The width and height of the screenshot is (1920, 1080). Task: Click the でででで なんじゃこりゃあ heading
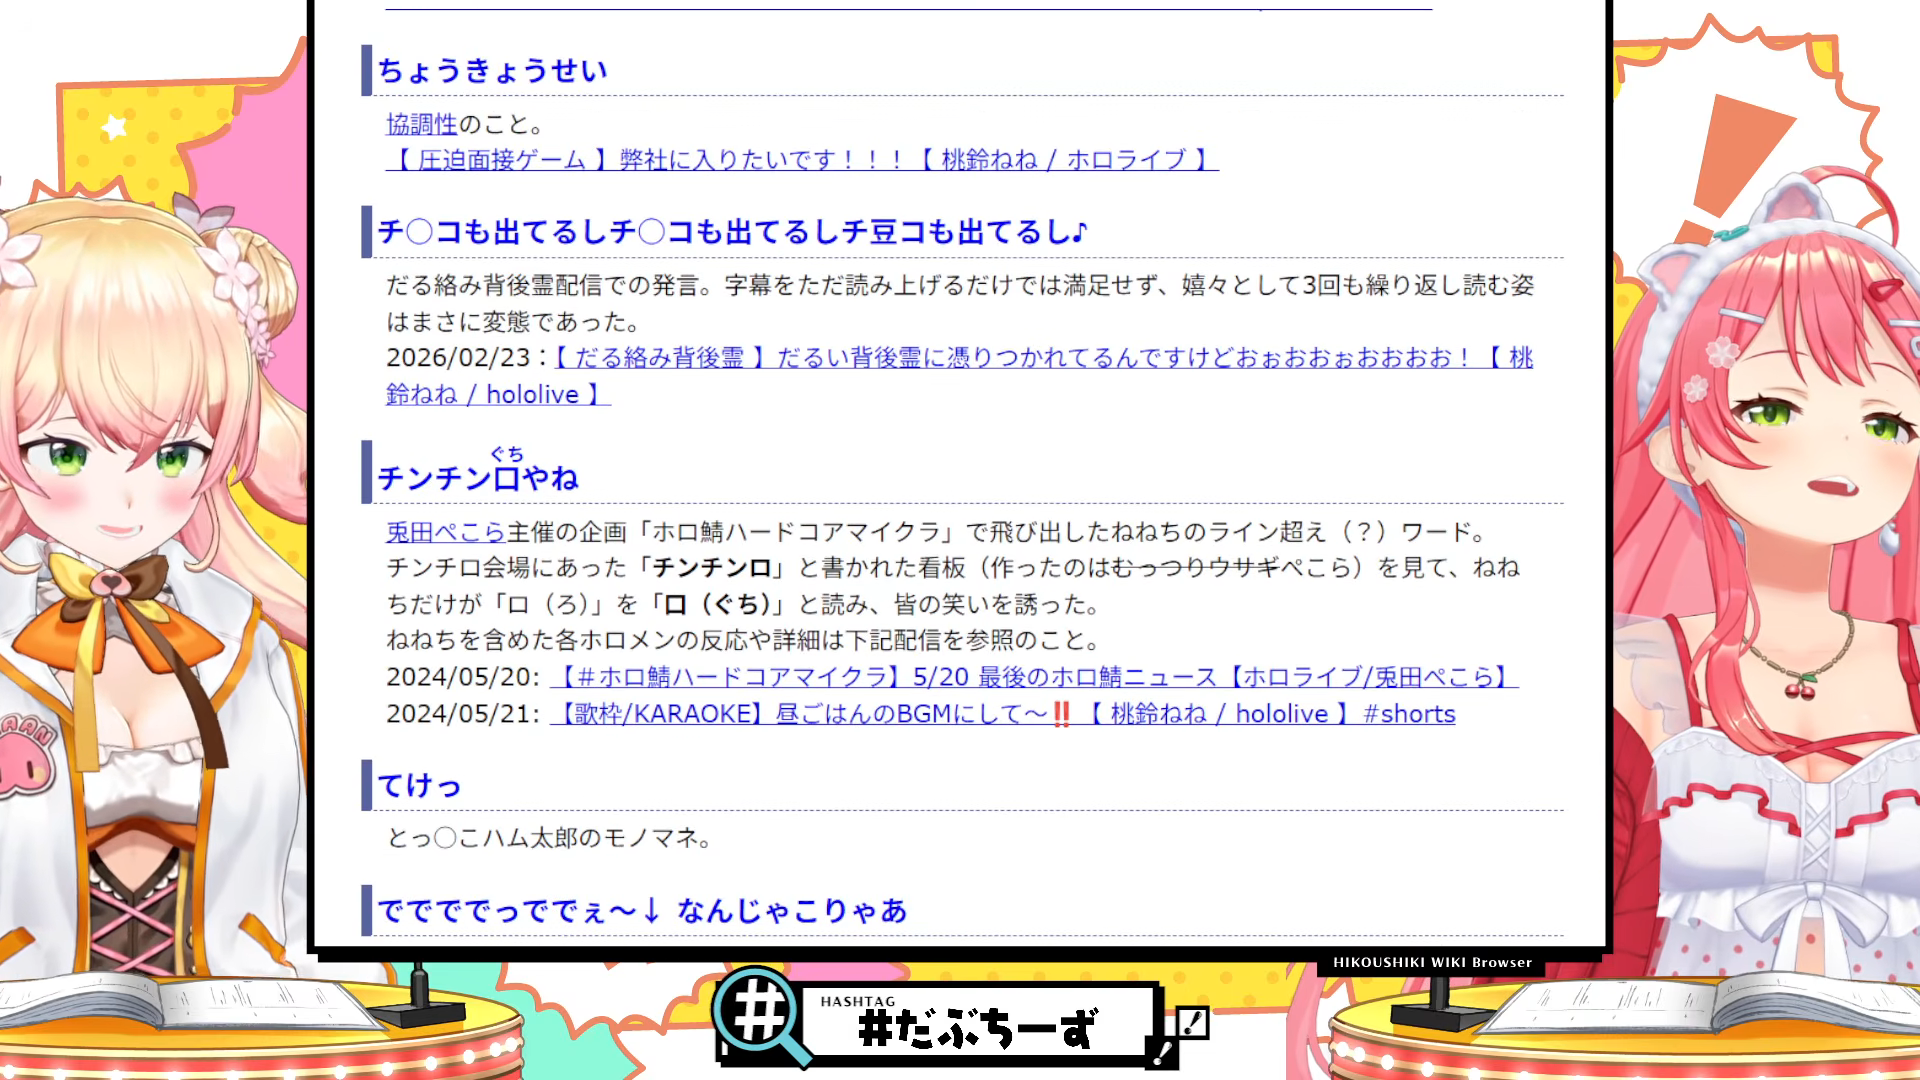pyautogui.click(x=642, y=911)
